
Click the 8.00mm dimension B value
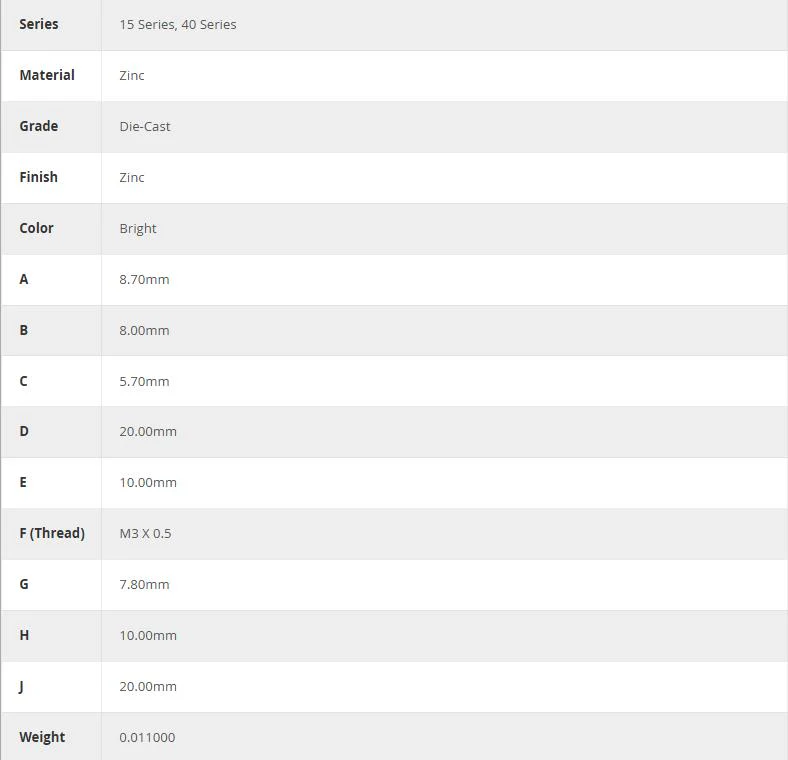click(x=144, y=330)
